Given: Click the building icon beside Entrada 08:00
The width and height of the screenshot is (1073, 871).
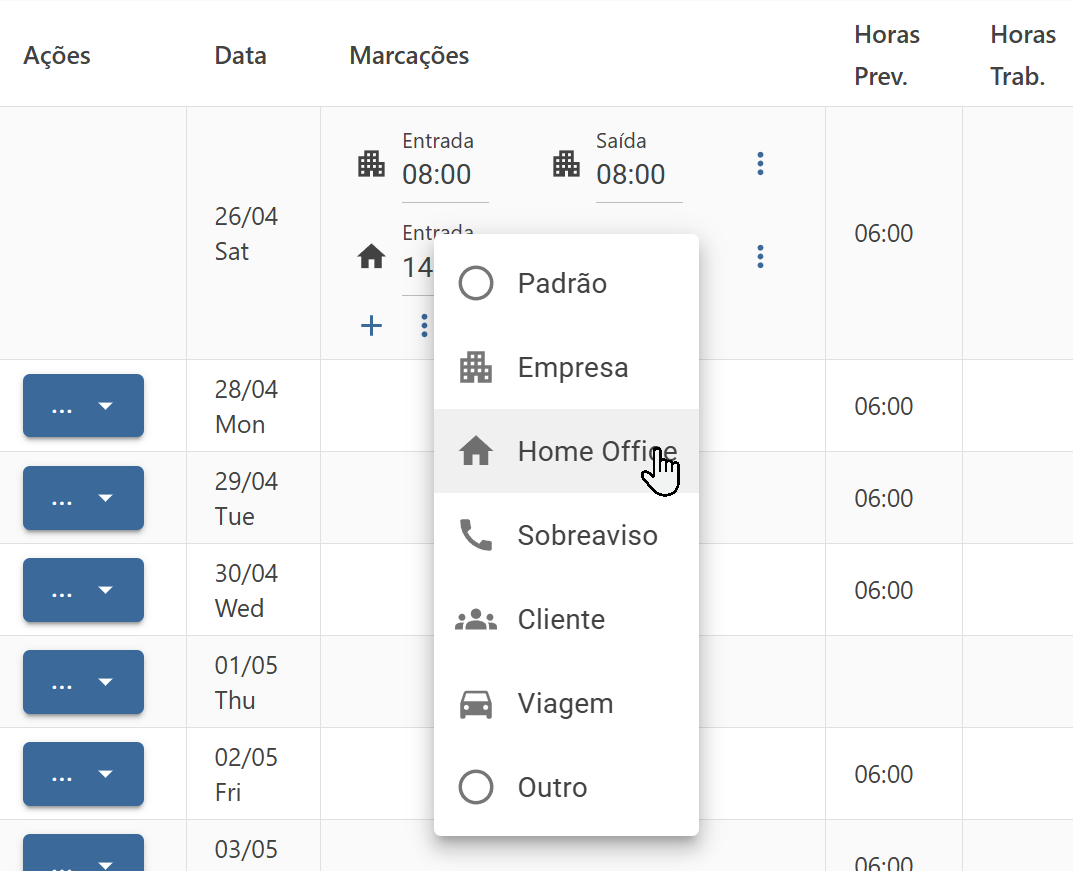Looking at the screenshot, I should (372, 164).
